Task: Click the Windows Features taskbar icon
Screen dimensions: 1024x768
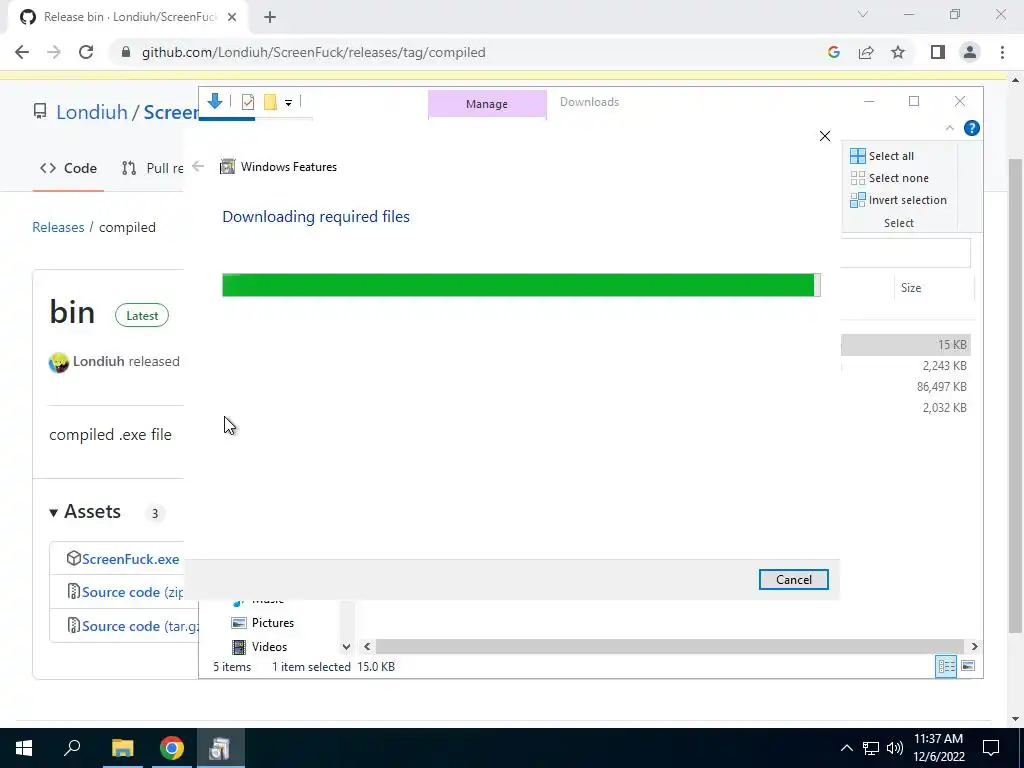Action: click(220, 748)
